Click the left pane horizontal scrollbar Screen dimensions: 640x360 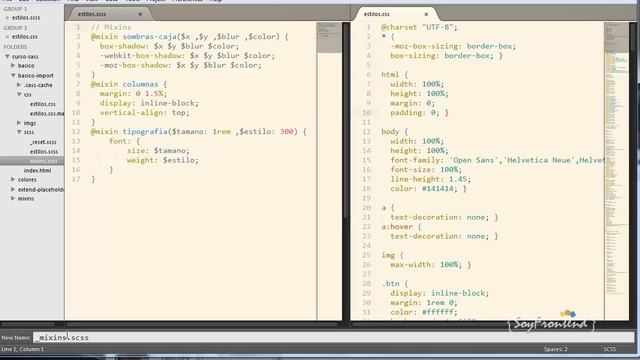(x=202, y=324)
